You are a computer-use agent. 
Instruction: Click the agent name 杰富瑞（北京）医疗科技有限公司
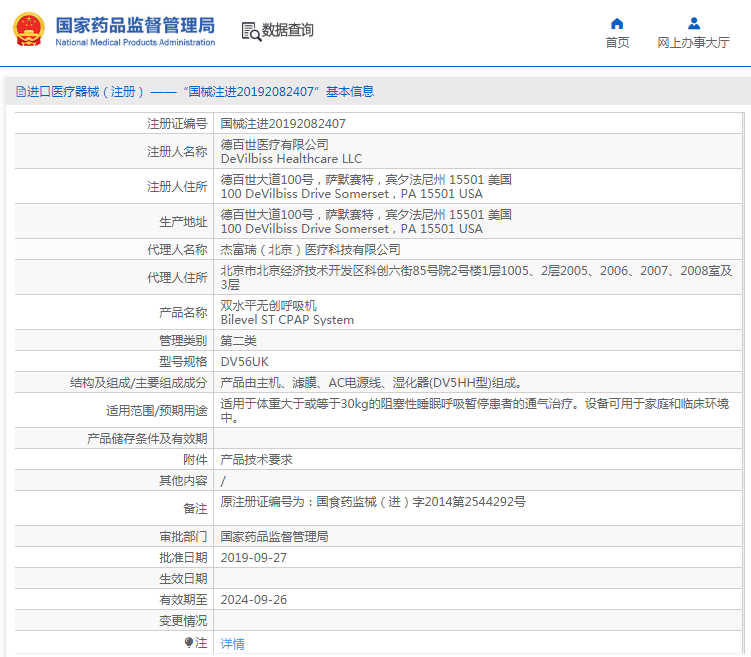coord(310,250)
